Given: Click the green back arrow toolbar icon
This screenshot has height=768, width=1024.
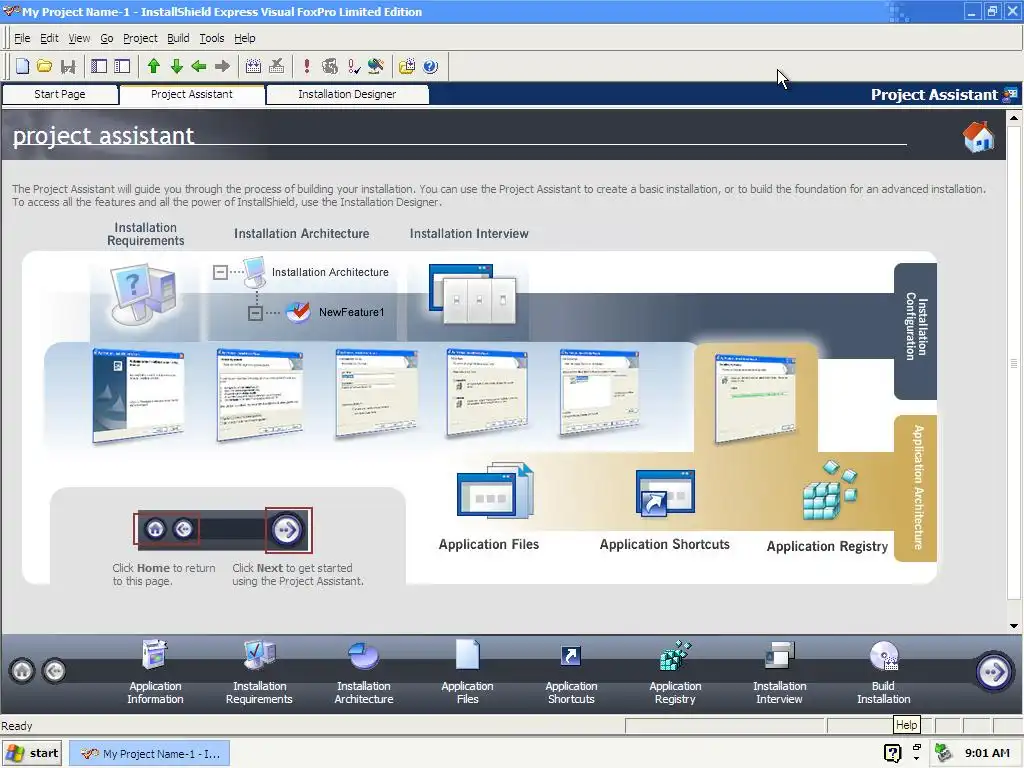Looking at the screenshot, I should [199, 66].
